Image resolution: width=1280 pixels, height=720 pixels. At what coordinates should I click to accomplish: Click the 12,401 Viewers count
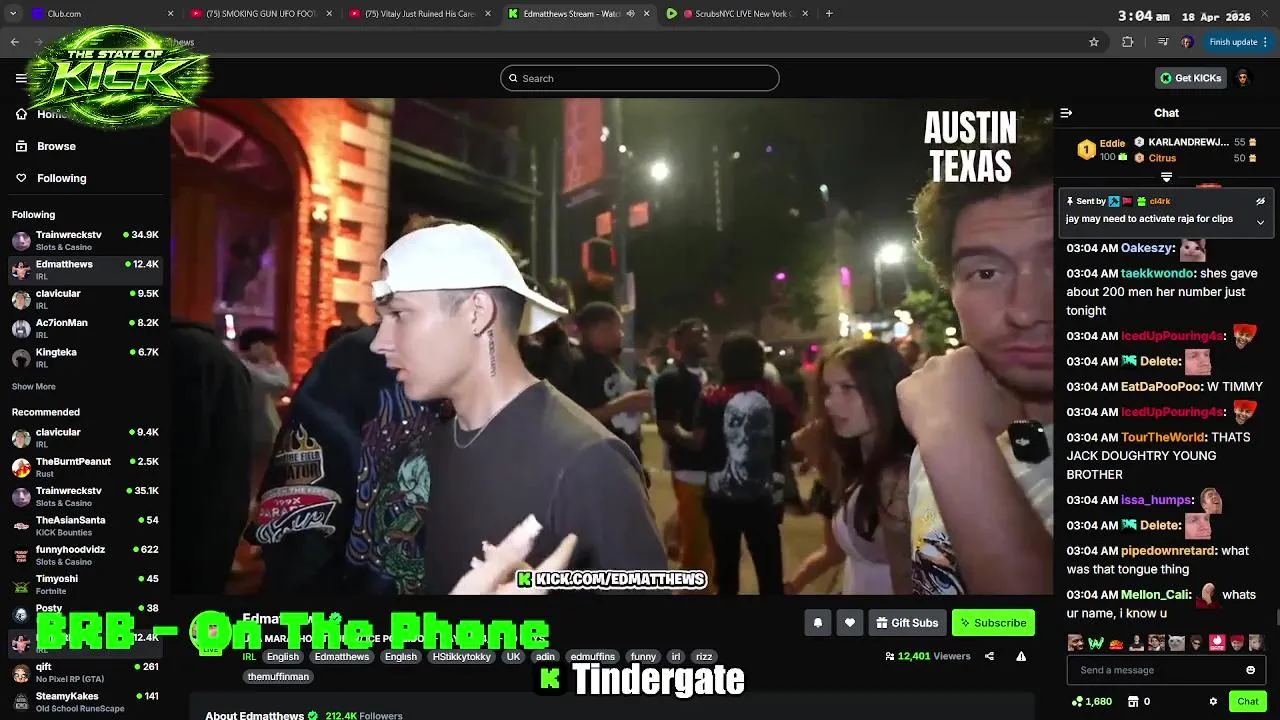927,656
